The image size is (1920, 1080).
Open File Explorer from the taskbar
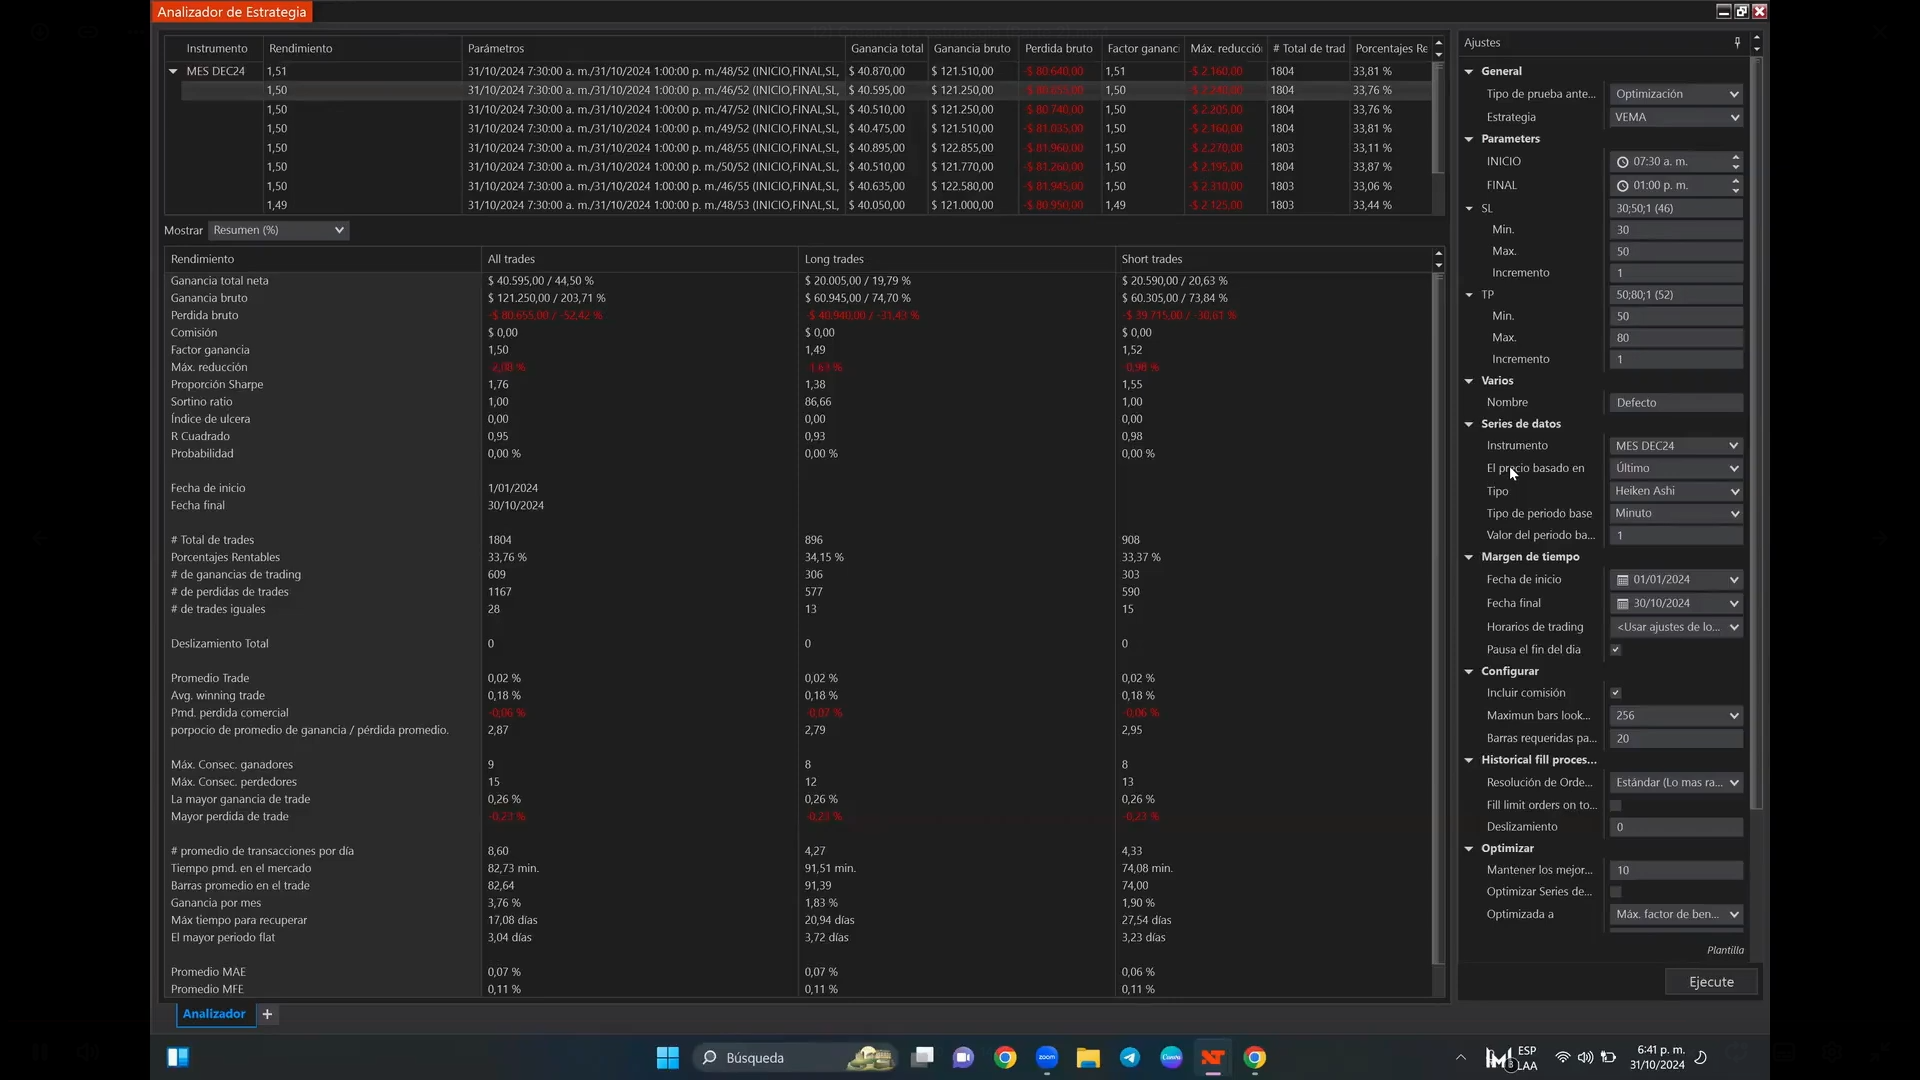(1088, 1057)
